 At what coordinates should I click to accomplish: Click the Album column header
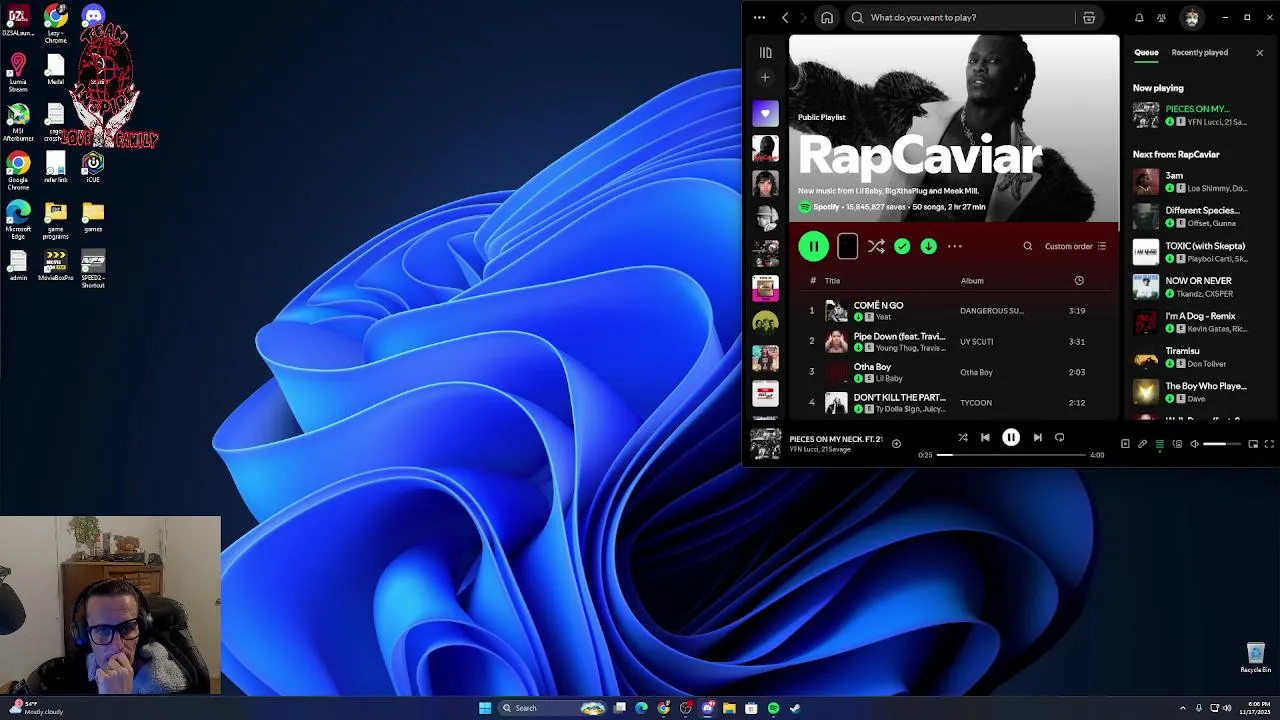972,281
